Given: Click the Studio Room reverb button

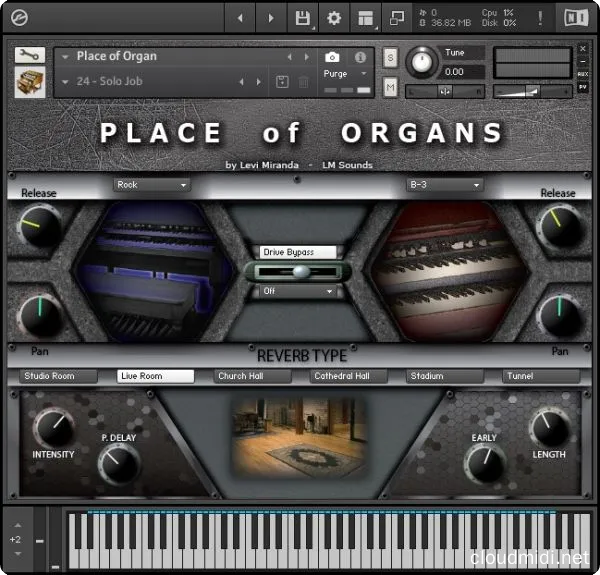Looking at the screenshot, I should (60, 376).
